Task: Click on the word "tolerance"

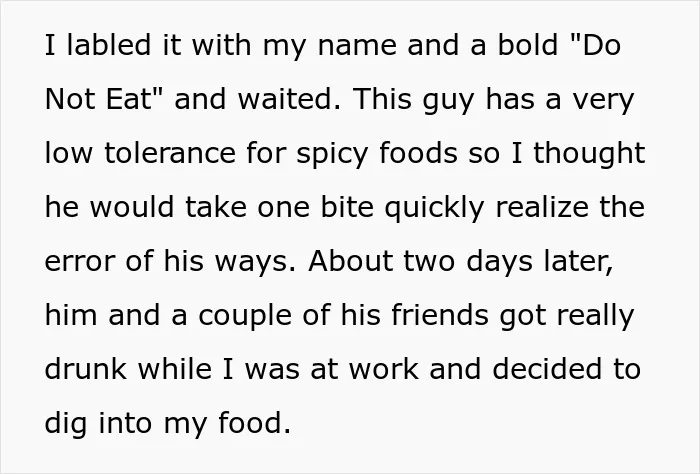Action: [x=170, y=153]
